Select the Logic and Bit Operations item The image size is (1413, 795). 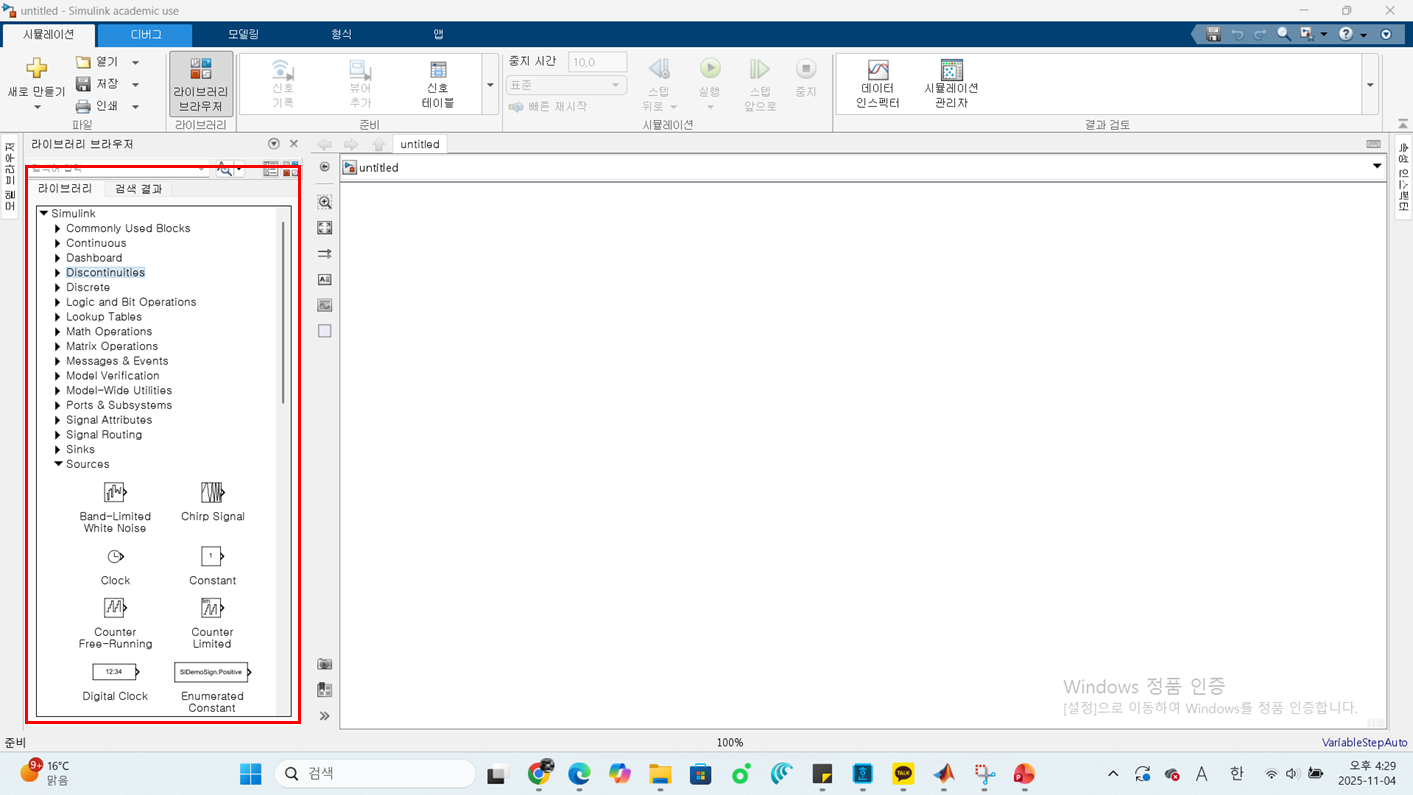coord(131,302)
